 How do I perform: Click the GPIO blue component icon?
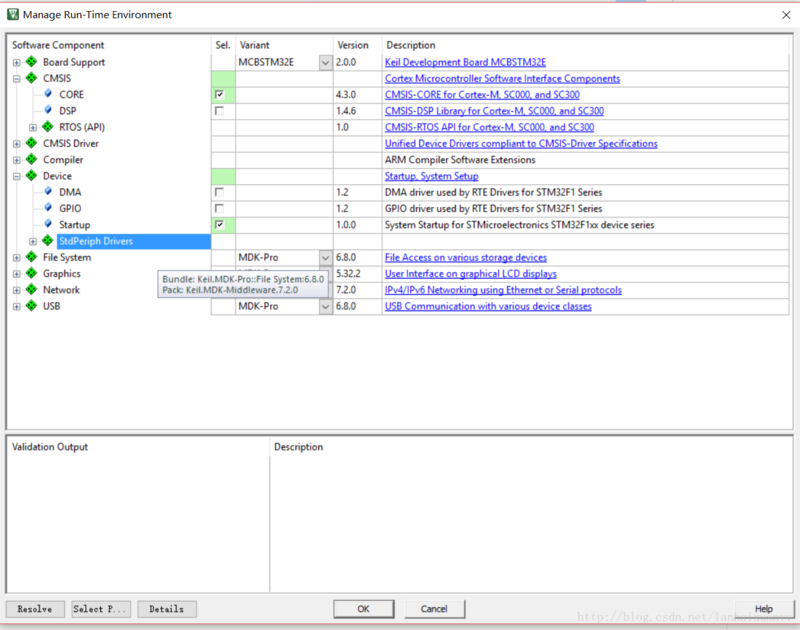(48, 208)
